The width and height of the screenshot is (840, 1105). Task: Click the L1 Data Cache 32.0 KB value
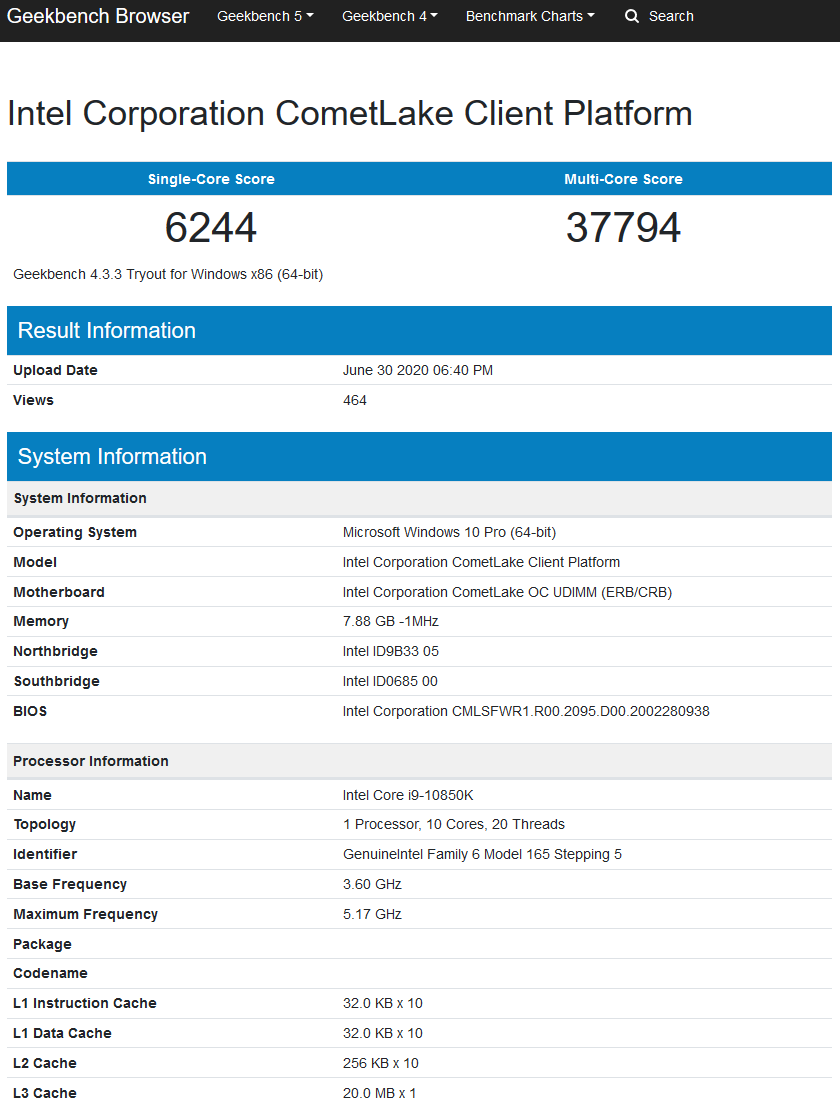pyautogui.click(x=383, y=1034)
